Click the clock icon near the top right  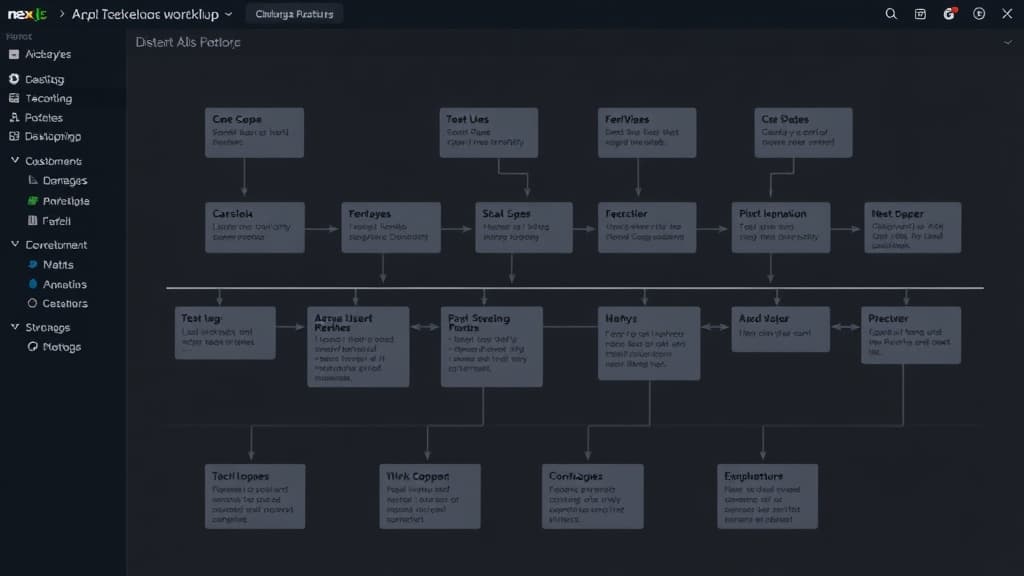pyautogui.click(x=978, y=14)
